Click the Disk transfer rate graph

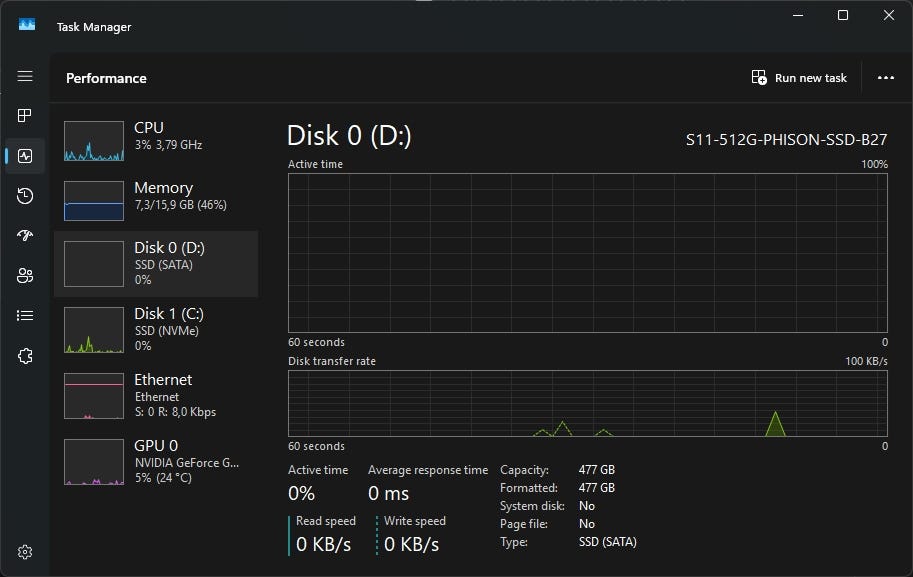[x=587, y=404]
